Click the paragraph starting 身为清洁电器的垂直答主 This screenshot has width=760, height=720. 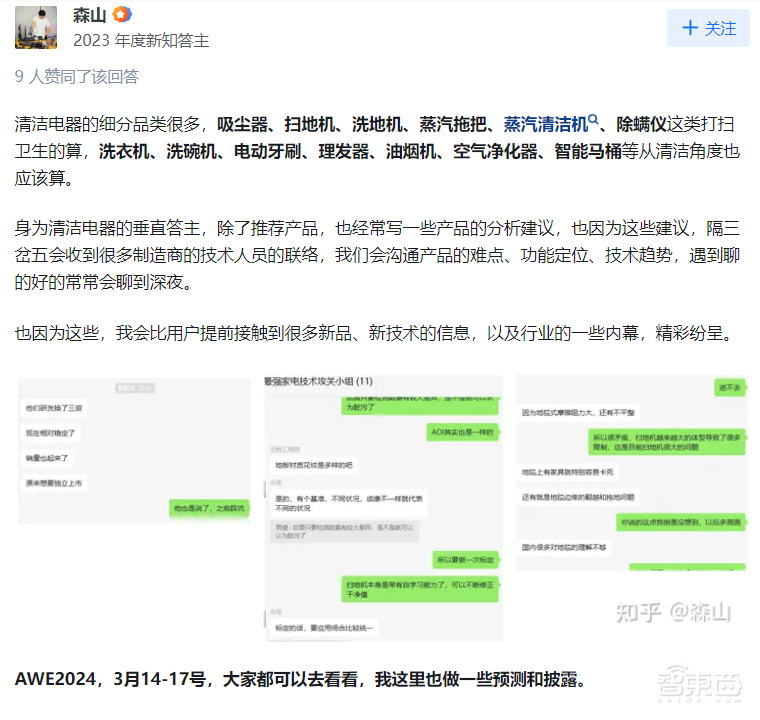(377, 255)
